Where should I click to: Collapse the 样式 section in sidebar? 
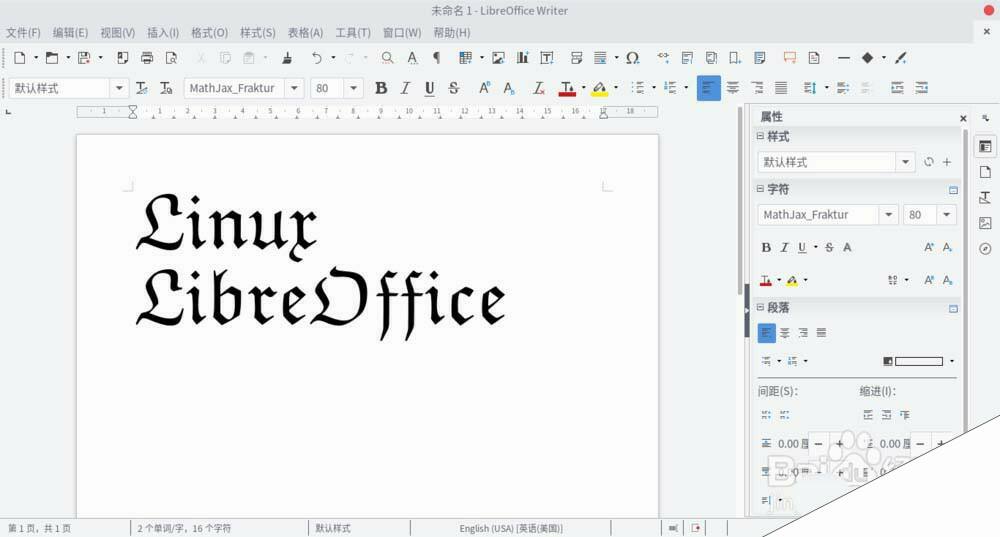[760, 136]
